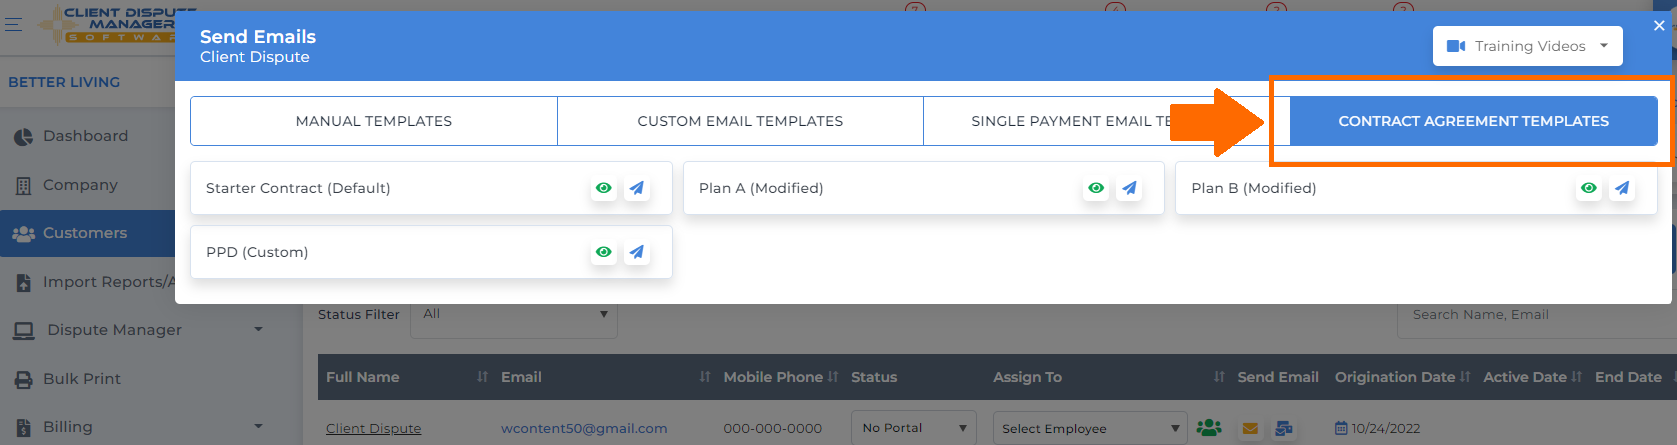Viewport: 1677px width, 445px height.
Task: Click the wcontent50@gmail.com email link
Action: tap(584, 428)
